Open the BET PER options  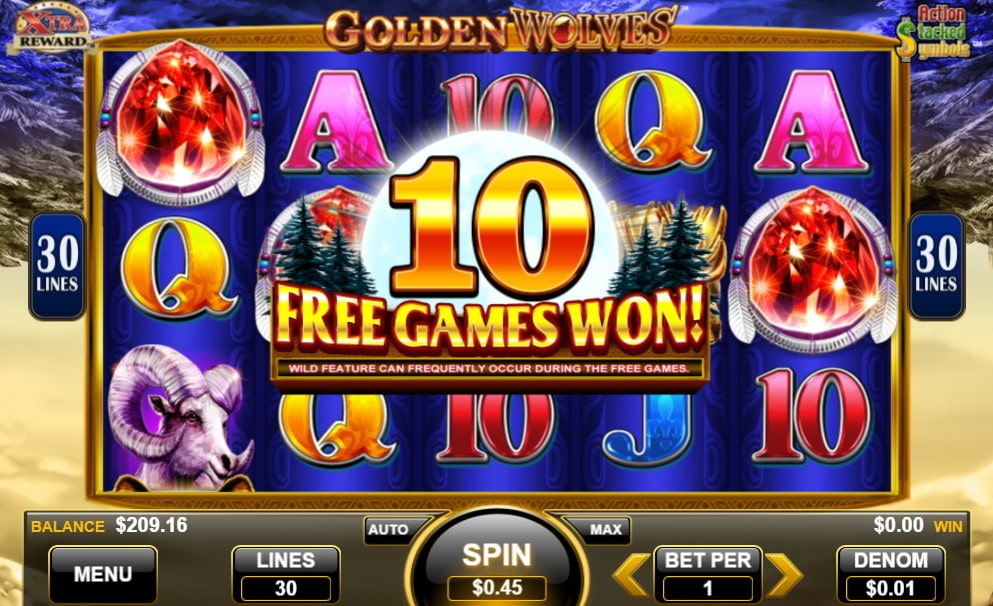708,574
